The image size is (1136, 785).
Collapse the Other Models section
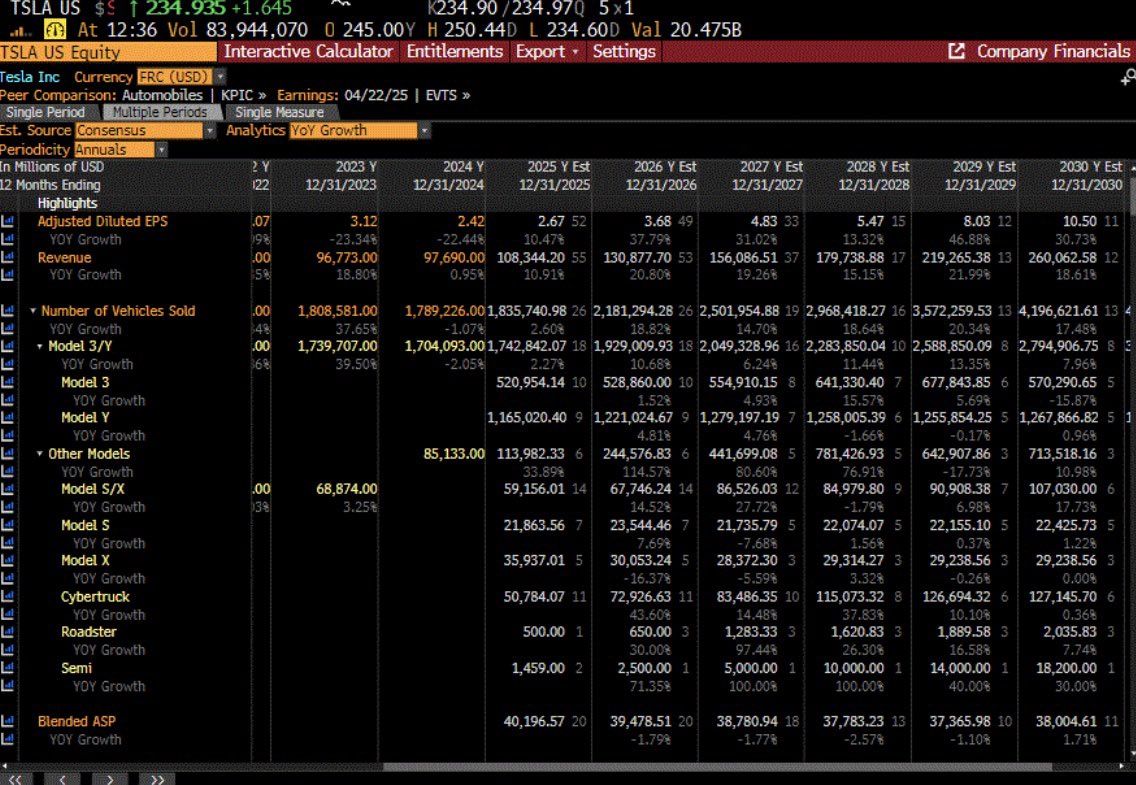click(40, 454)
